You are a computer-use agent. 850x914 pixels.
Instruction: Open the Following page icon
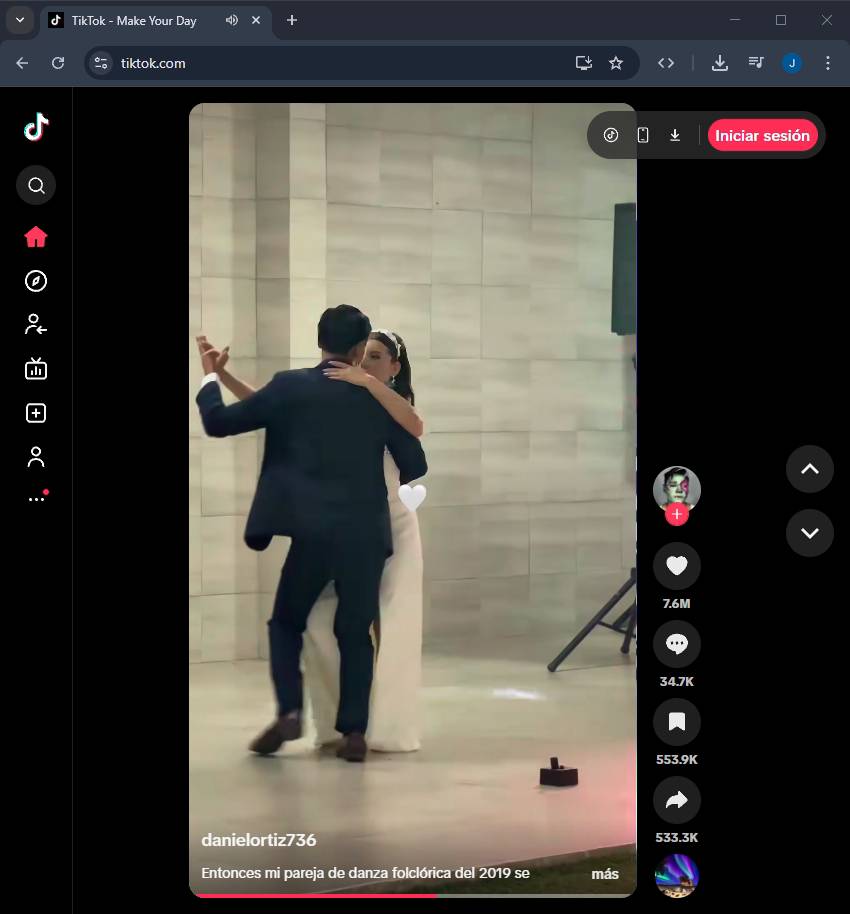coord(36,325)
